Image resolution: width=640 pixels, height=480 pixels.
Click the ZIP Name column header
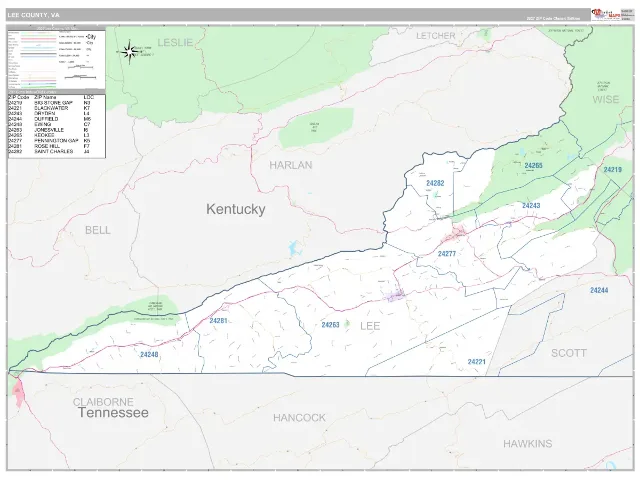pos(45,98)
